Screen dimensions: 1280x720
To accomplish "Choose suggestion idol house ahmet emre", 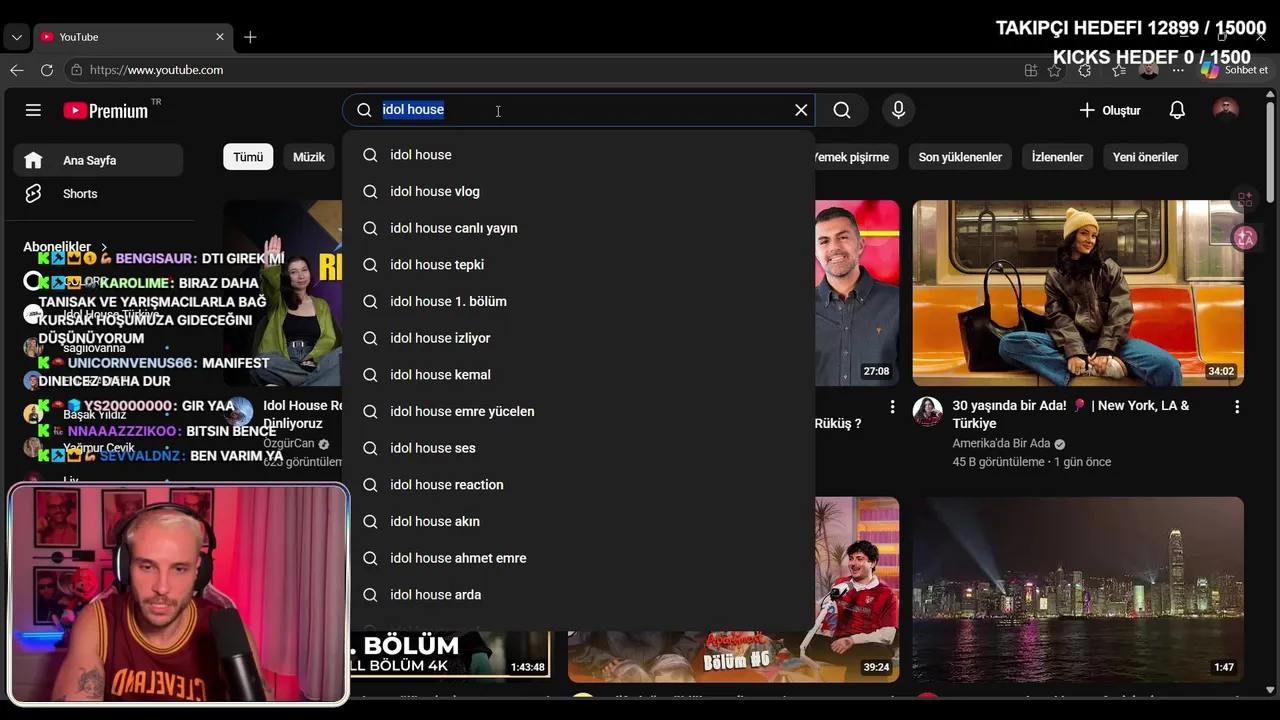I will click(578, 558).
